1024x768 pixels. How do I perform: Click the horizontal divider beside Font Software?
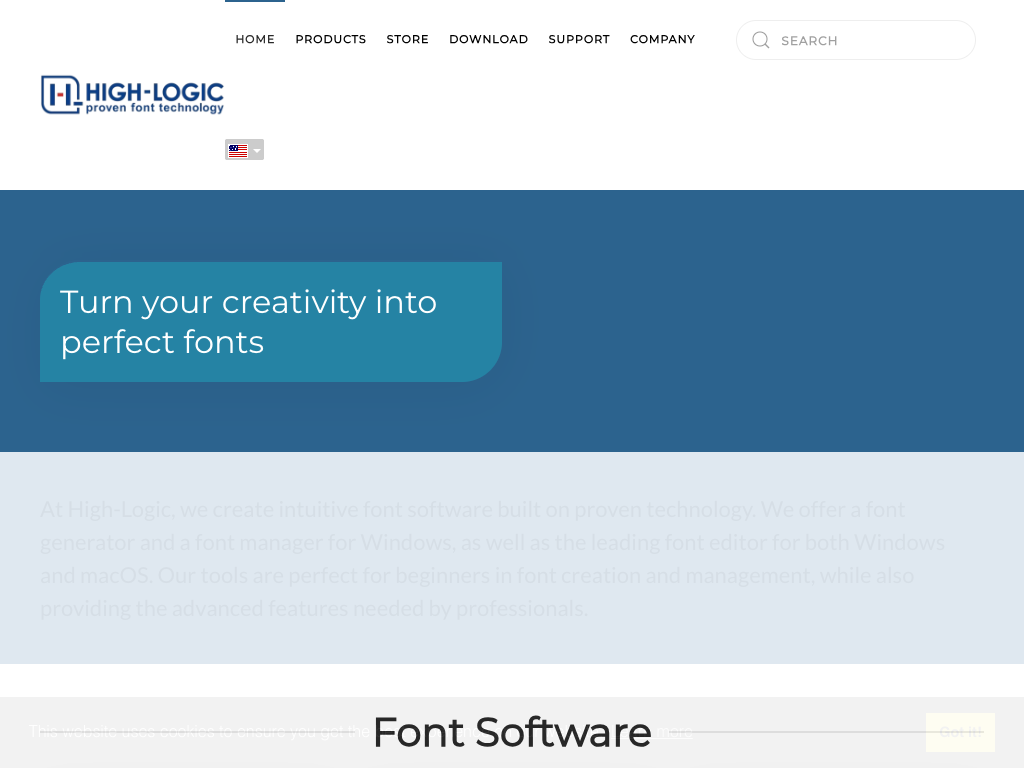tap(800, 732)
